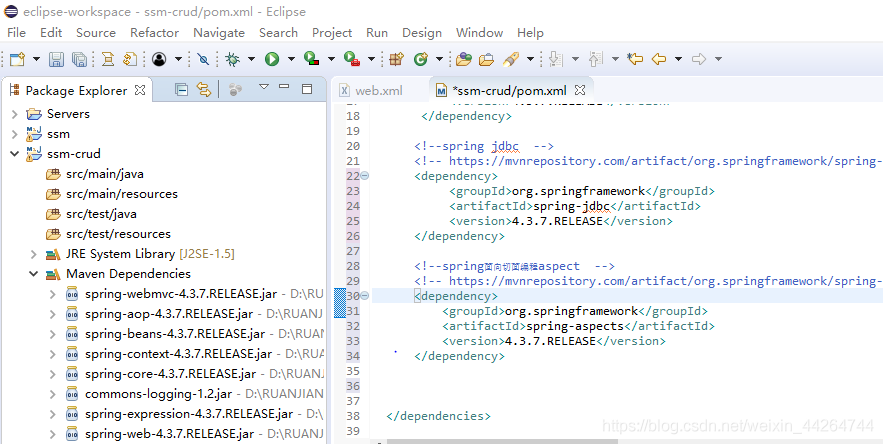Select spring-aop-4.3.7.RELEASE.jar in tree
Image resolution: width=883 pixels, height=444 pixels.
click(x=169, y=314)
